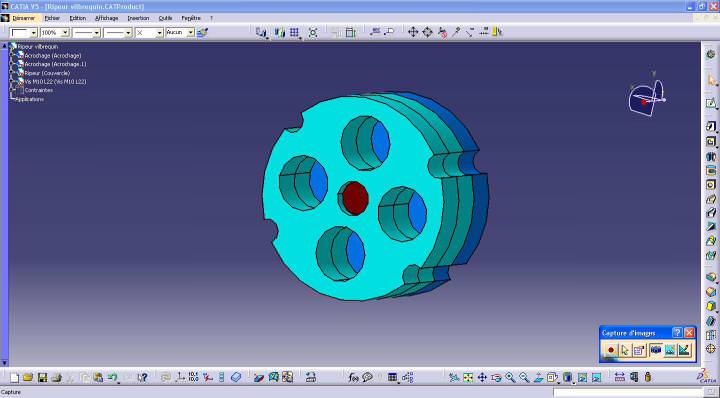Click the help button of Capture d'images
This screenshot has height=398, width=720.
pyautogui.click(x=677, y=332)
